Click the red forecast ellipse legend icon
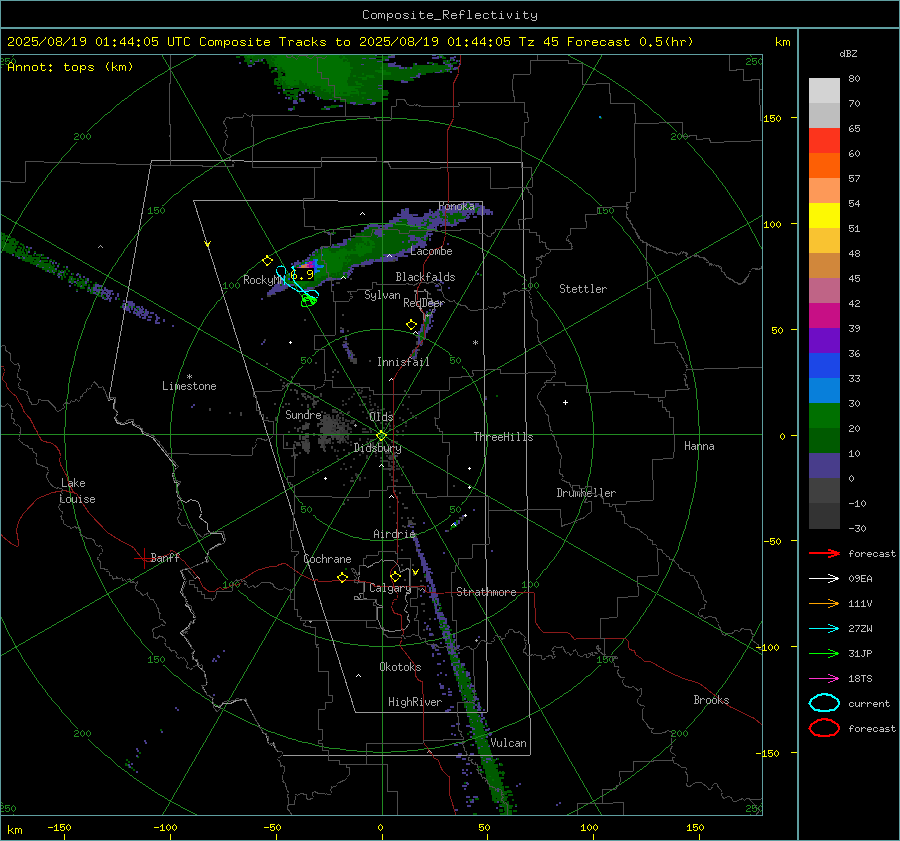 click(824, 728)
